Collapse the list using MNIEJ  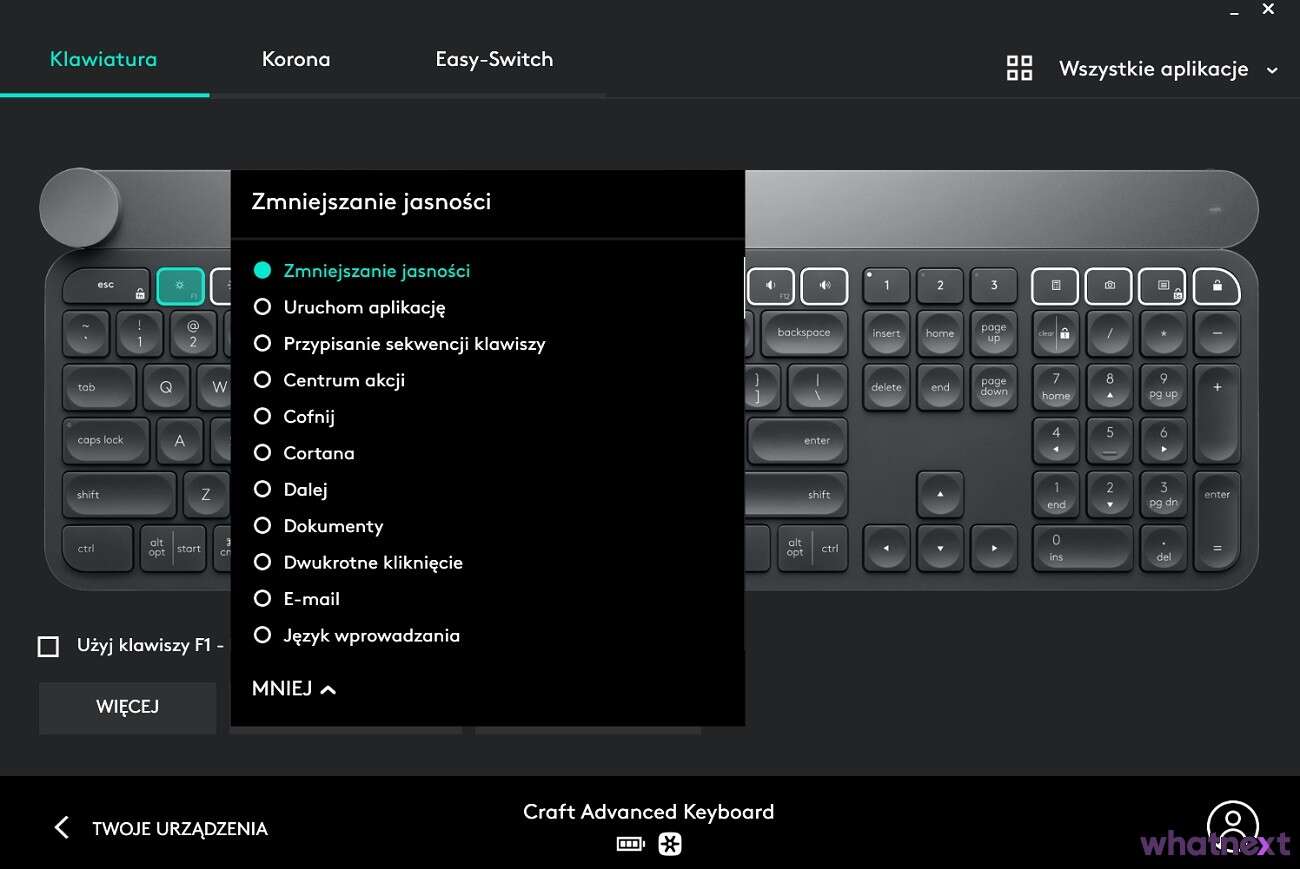tap(292, 688)
